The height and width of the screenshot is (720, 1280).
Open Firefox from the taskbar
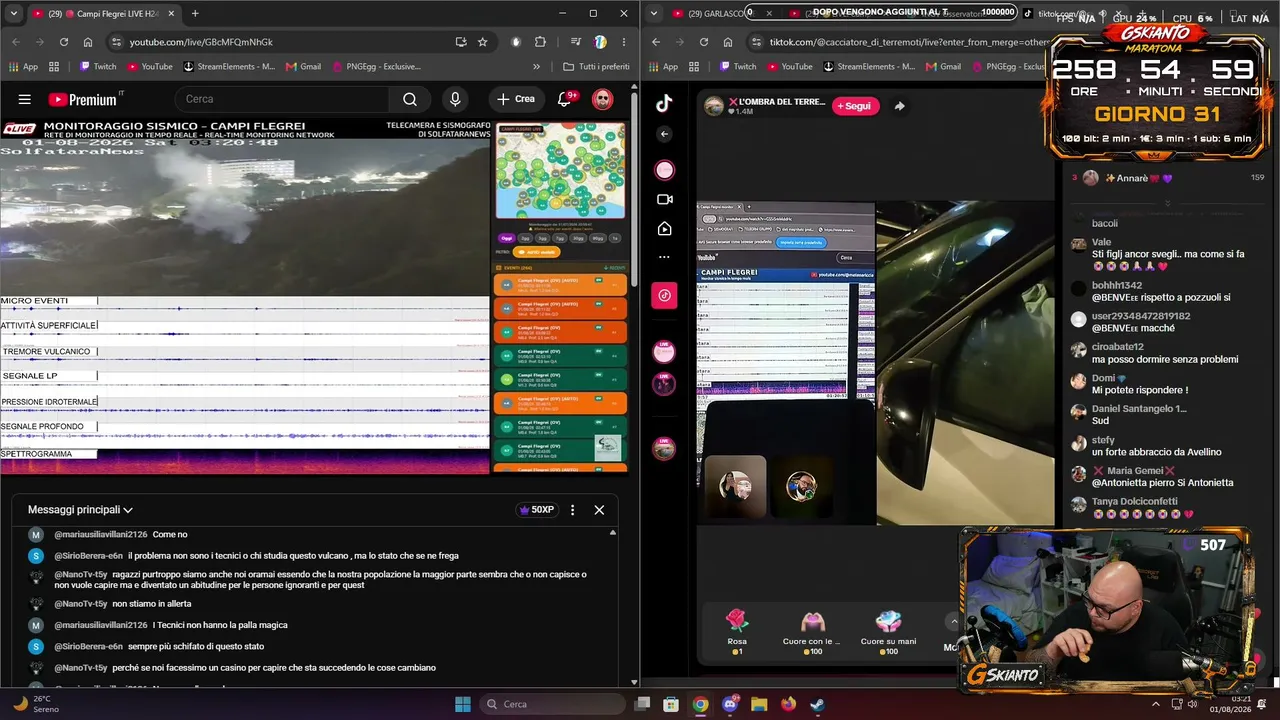click(788, 704)
